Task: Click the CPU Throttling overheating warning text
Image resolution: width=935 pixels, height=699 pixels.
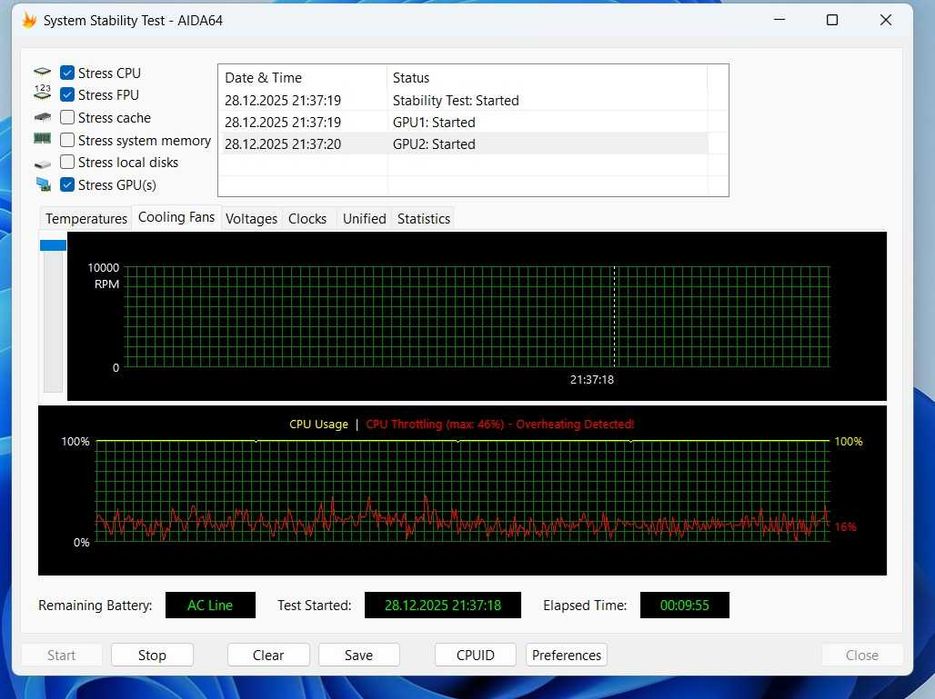Action: coord(500,424)
